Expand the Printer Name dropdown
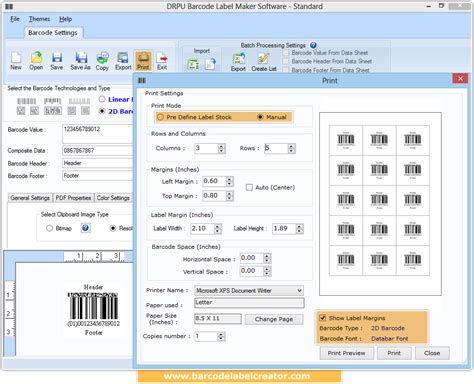 tap(299, 291)
